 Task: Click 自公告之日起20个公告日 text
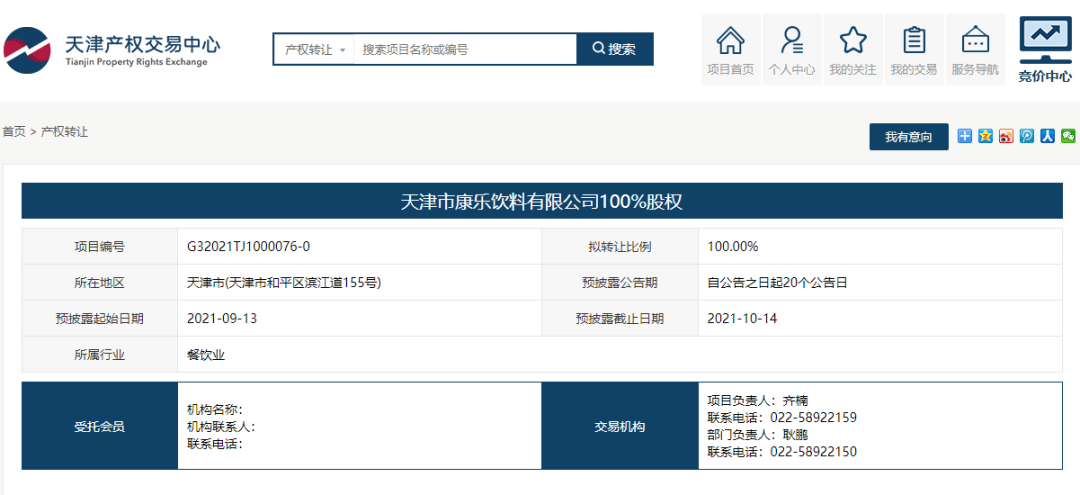click(777, 282)
